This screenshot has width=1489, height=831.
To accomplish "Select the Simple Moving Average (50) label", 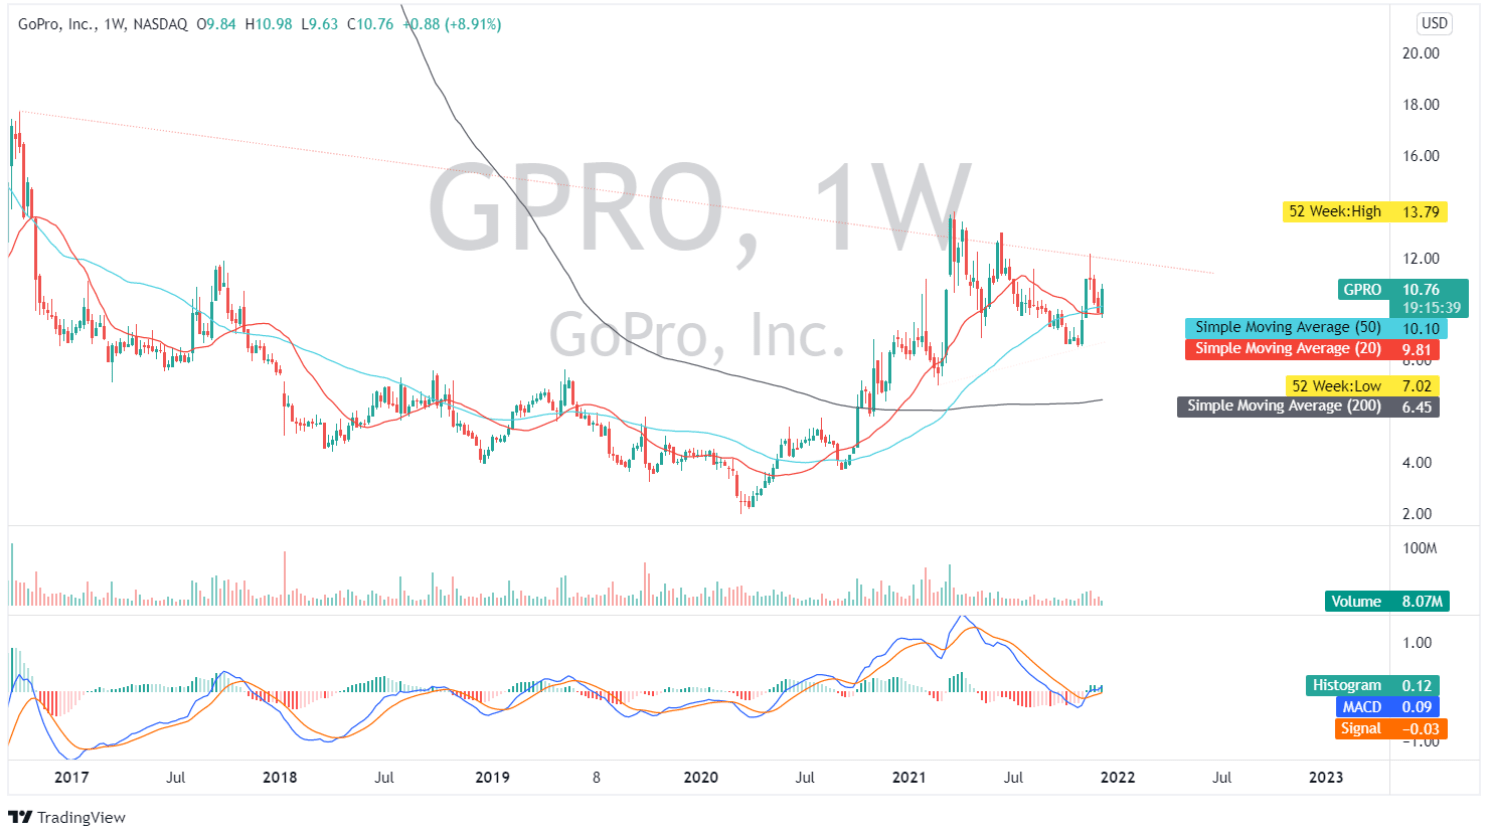I will click(1288, 328).
